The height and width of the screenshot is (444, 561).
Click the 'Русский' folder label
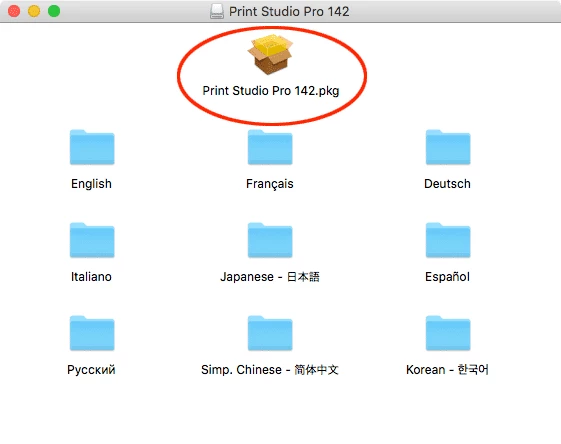point(91,370)
